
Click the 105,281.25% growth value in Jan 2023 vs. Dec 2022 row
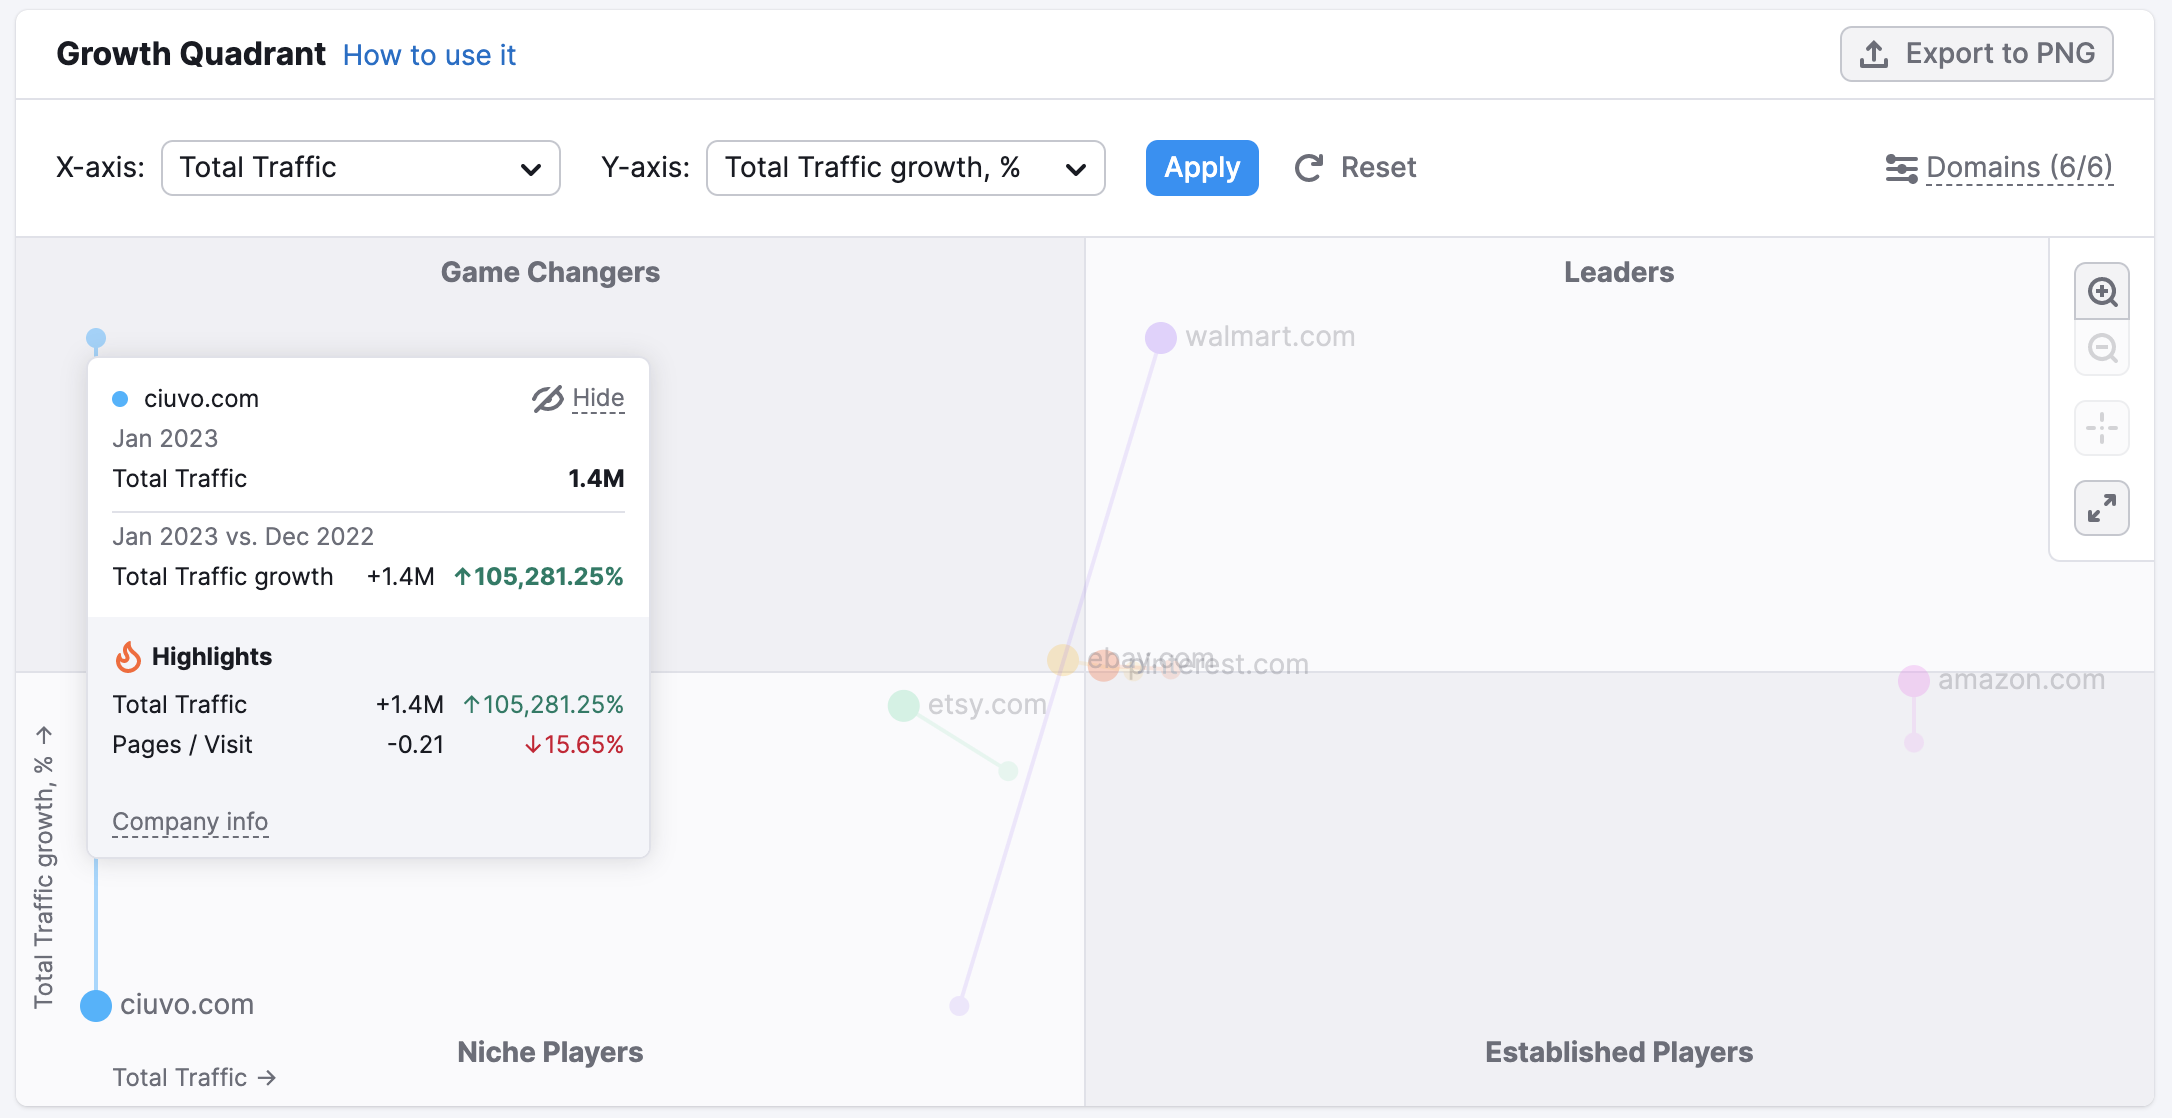click(x=539, y=577)
